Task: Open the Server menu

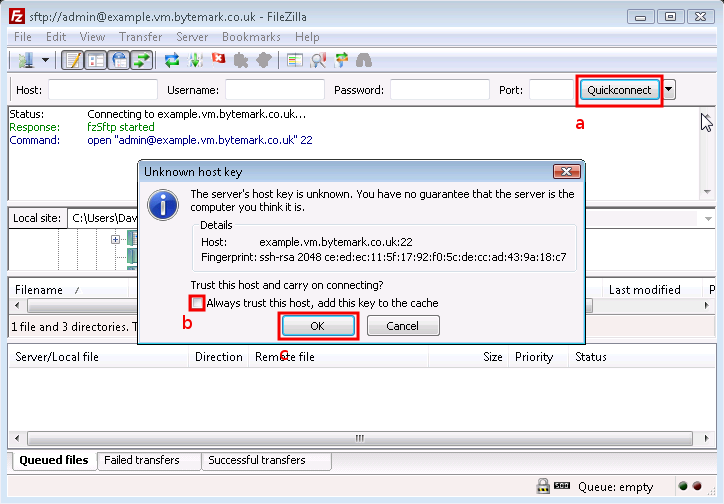Action: tap(192, 36)
